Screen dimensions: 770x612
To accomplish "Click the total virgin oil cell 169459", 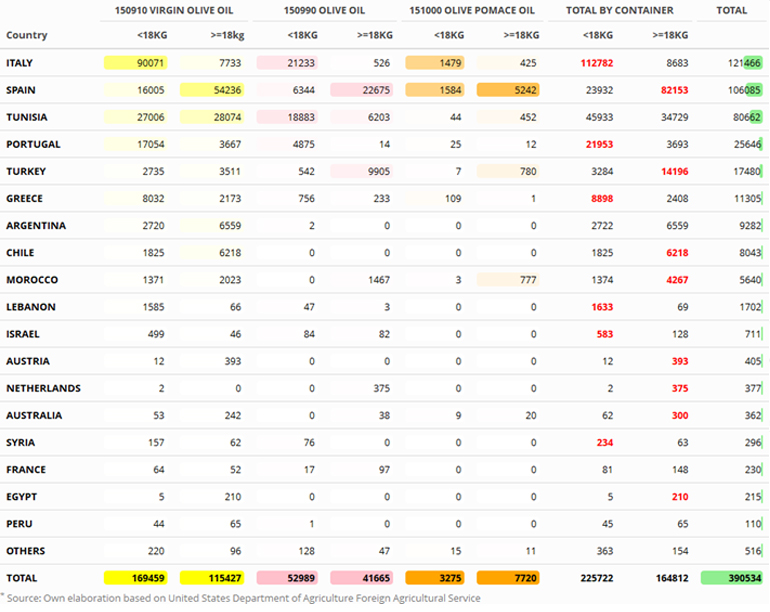I will coord(136,578).
